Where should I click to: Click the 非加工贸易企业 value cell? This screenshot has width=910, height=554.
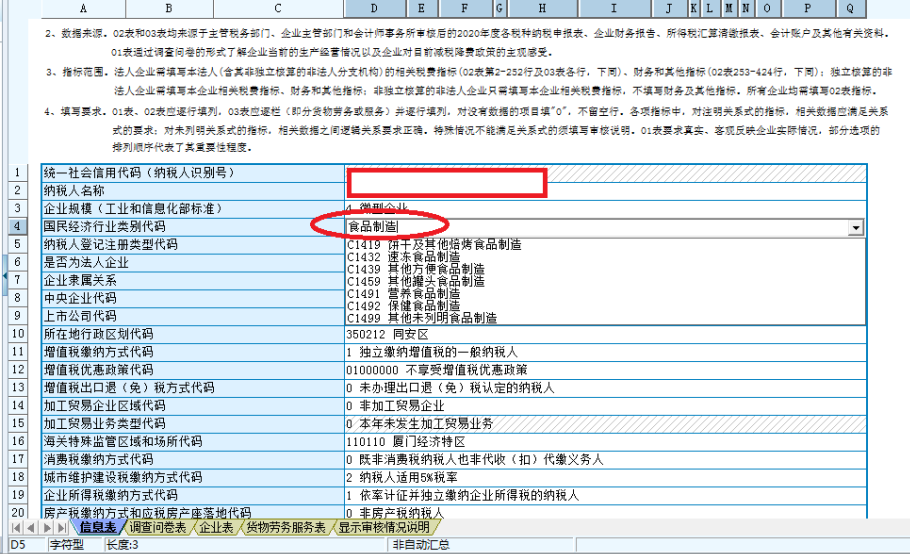click(x=606, y=406)
